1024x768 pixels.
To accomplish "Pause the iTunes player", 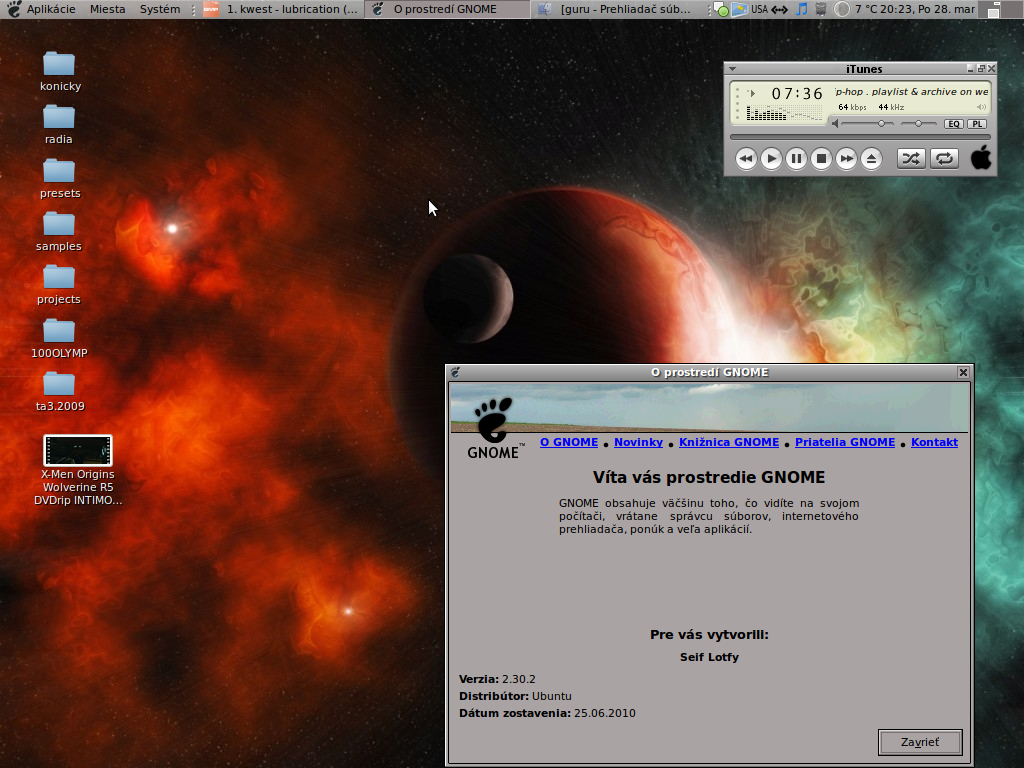I will 796,159.
